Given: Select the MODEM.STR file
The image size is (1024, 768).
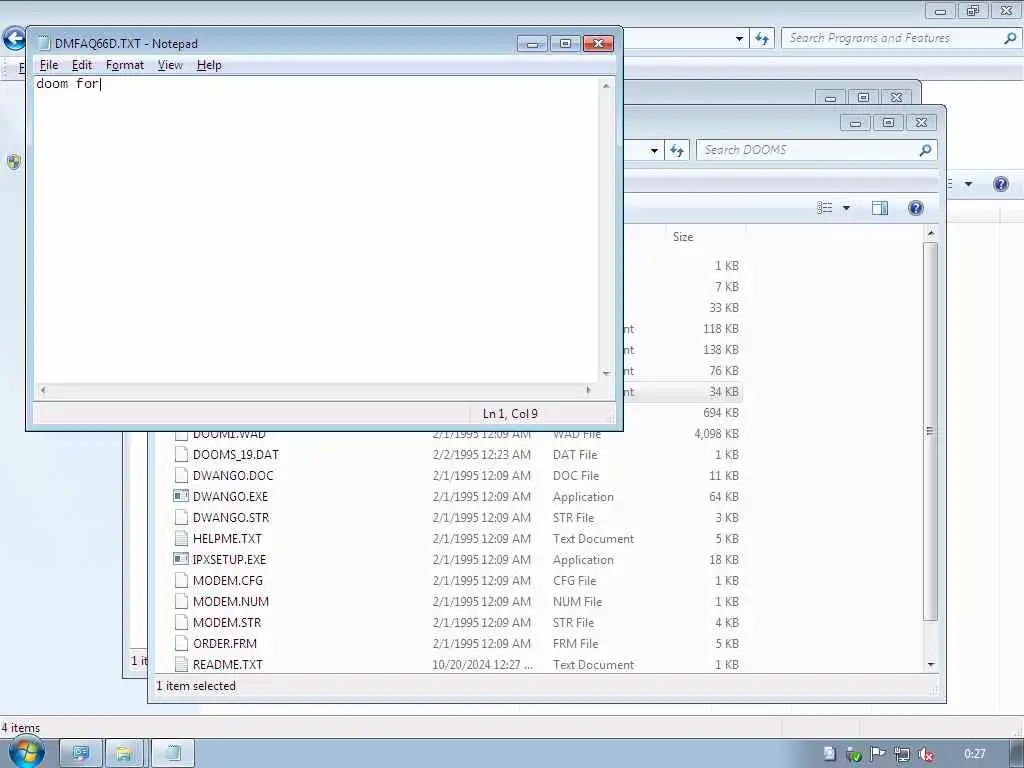Looking at the screenshot, I should tap(227, 622).
